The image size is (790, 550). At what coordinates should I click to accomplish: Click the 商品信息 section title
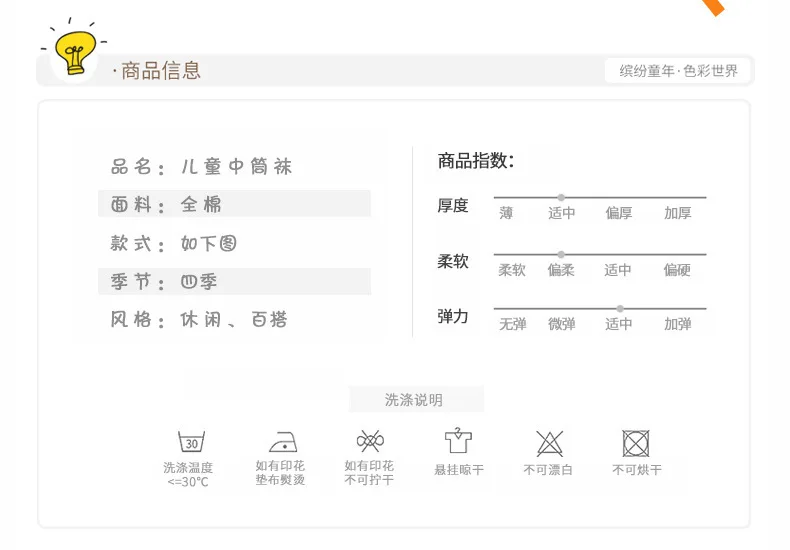click(161, 71)
